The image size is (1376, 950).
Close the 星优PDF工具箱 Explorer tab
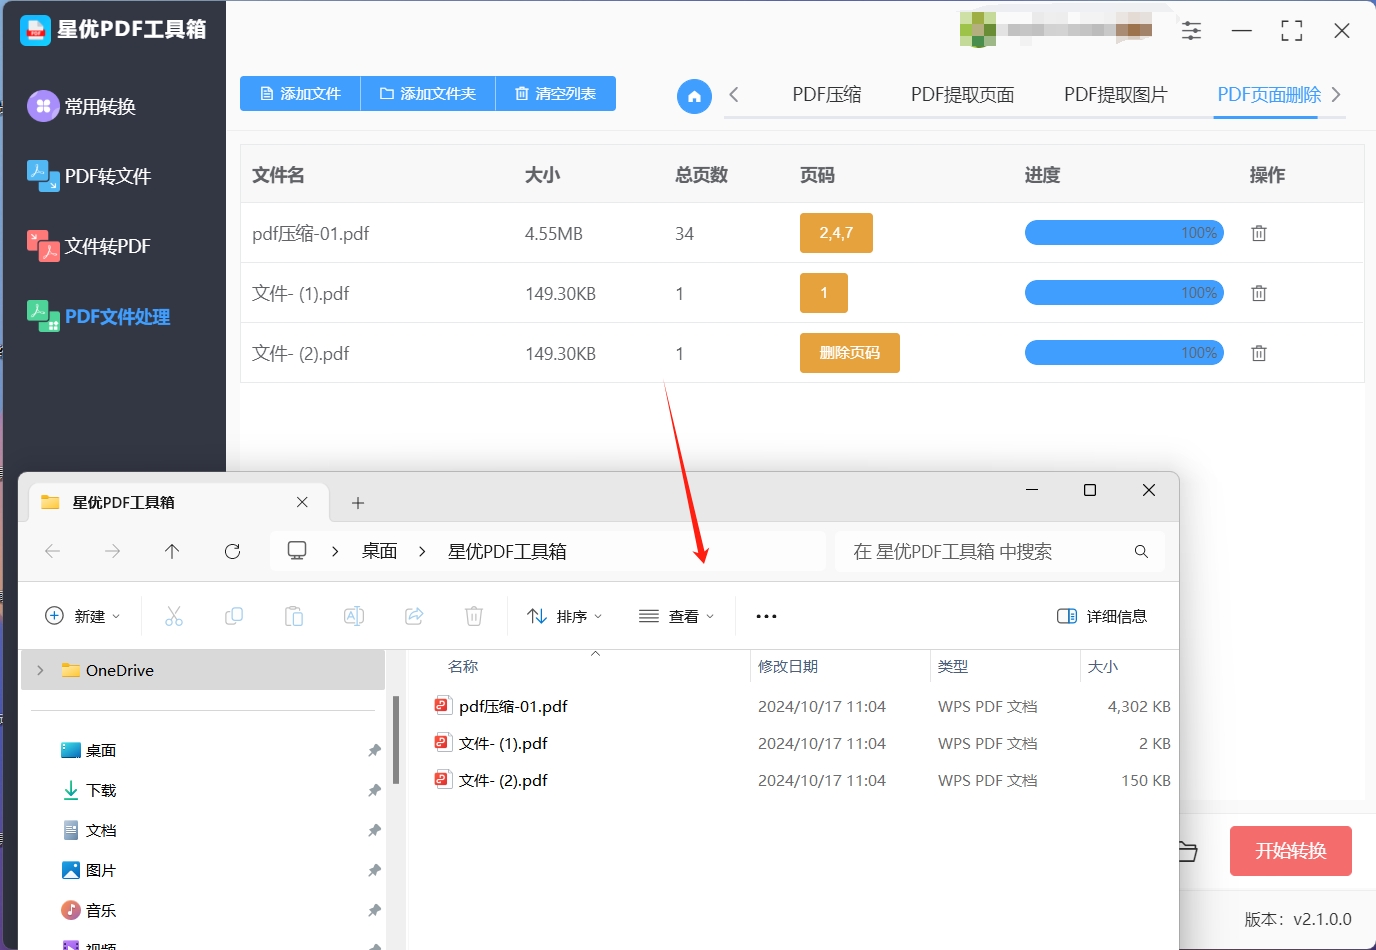click(302, 502)
